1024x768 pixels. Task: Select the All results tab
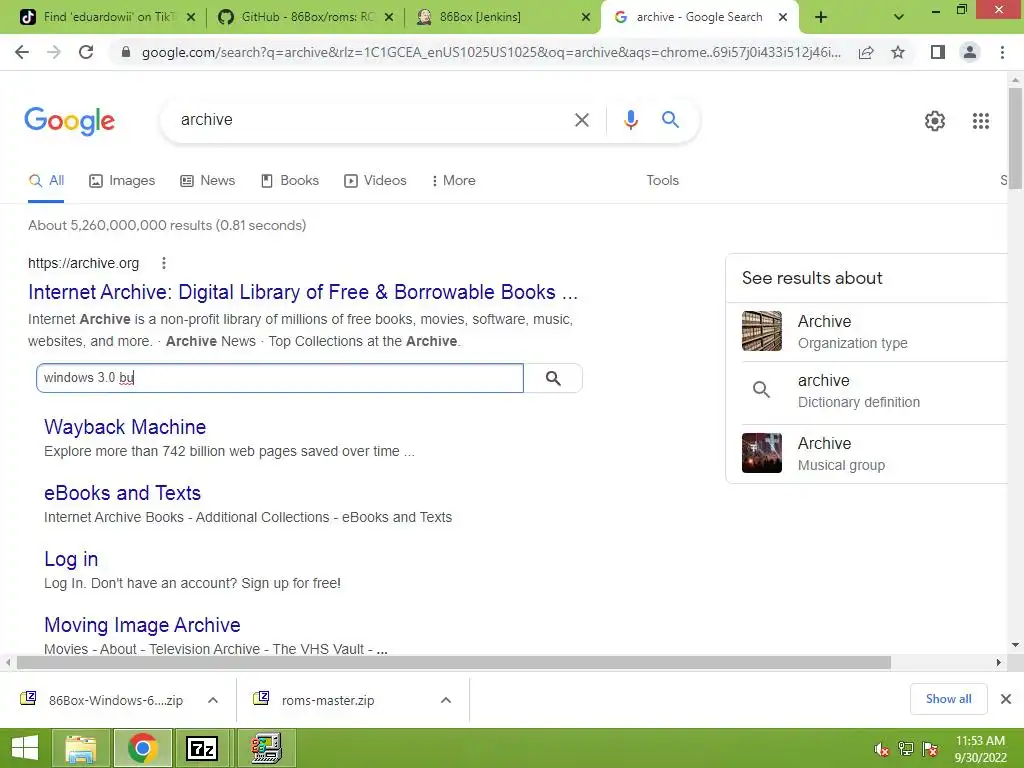point(46,181)
